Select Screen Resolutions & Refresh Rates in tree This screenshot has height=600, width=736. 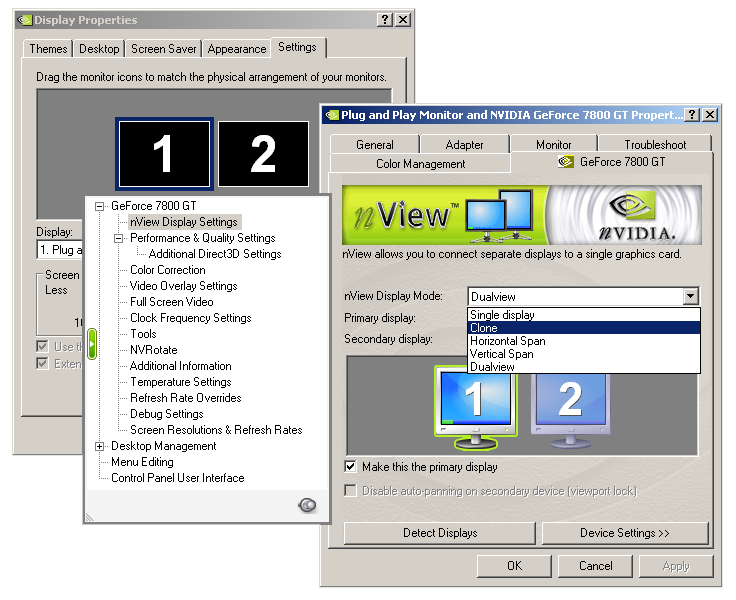(x=216, y=430)
